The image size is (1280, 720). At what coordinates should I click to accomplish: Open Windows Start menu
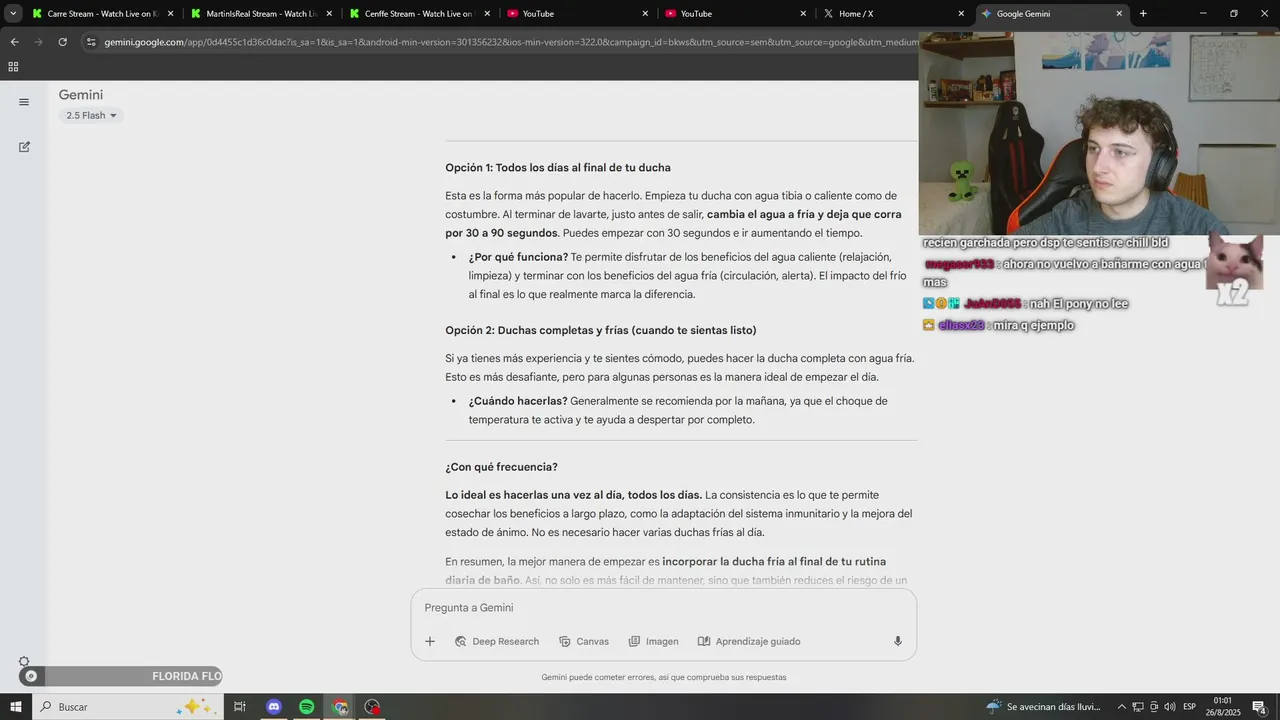pyautogui.click(x=15, y=707)
